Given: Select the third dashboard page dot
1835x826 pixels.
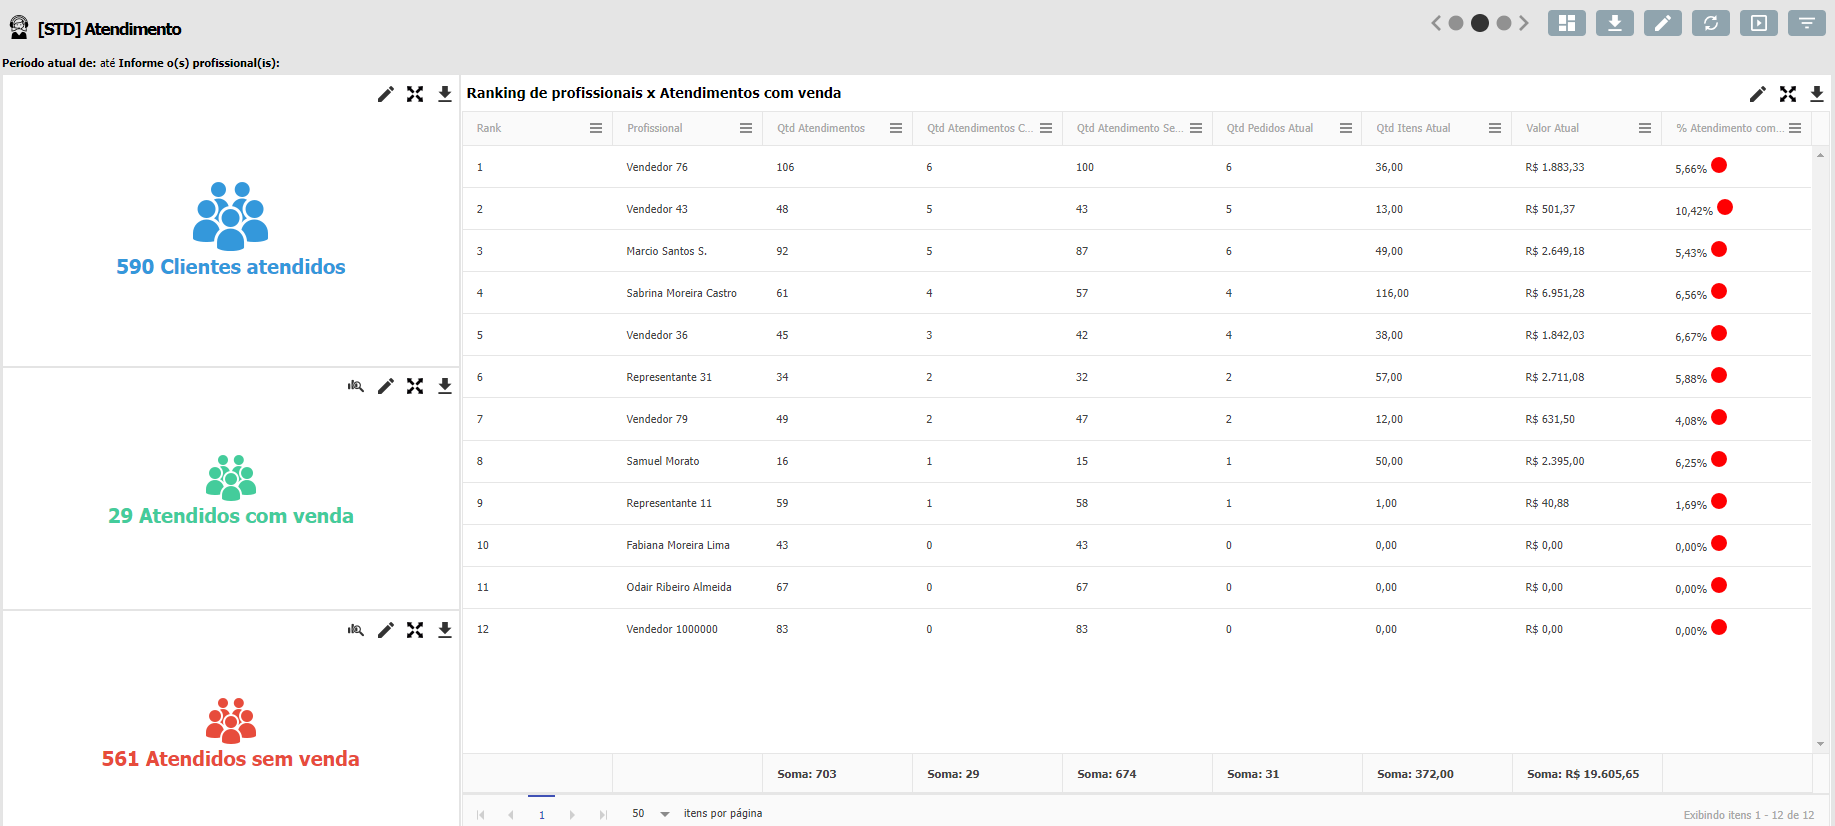Looking at the screenshot, I should coord(1504,23).
